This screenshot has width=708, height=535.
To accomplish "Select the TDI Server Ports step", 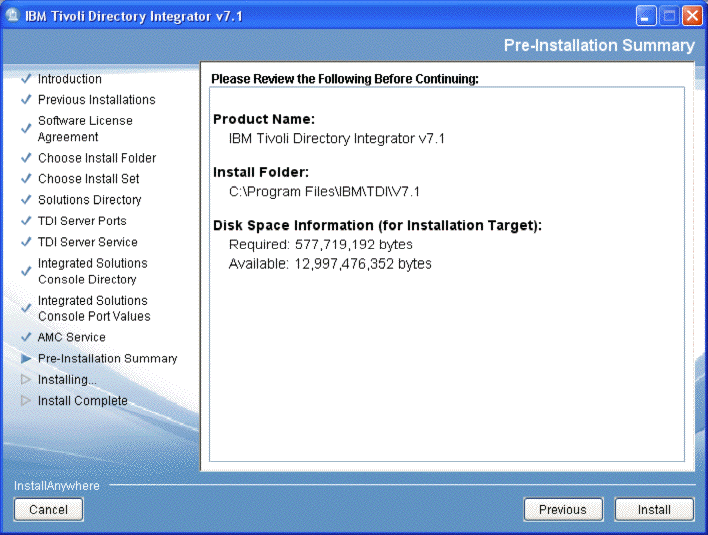I will pos(82,221).
